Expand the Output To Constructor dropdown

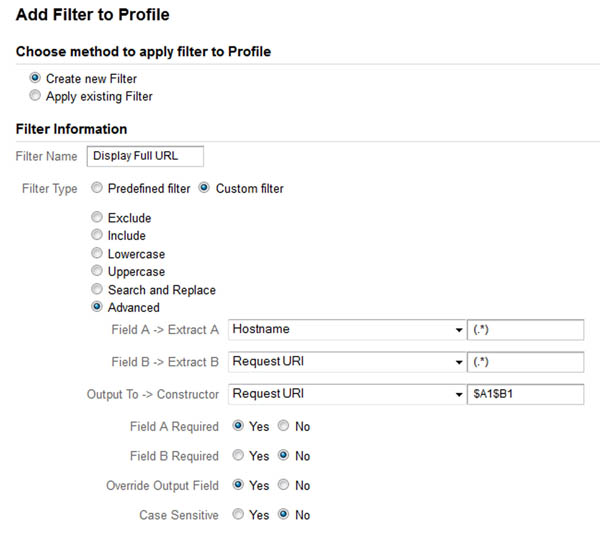[345, 394]
